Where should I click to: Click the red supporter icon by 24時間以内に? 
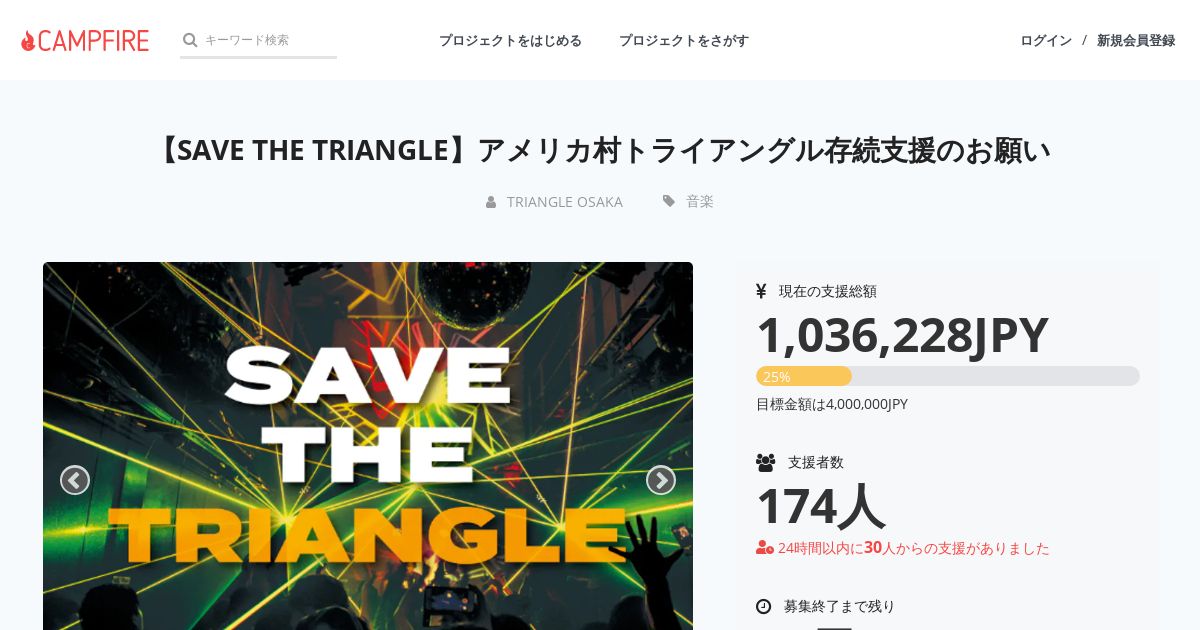[765, 548]
